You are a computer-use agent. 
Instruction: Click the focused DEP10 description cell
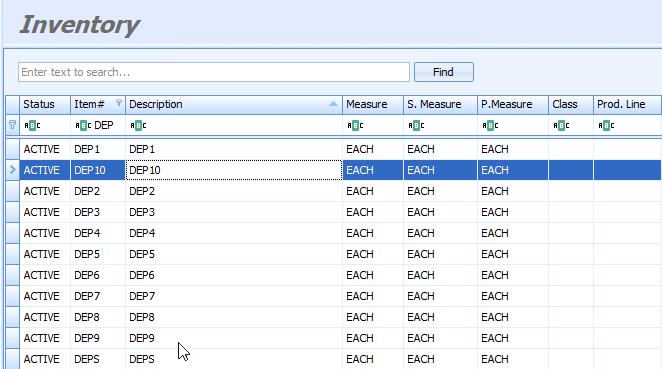pyautogui.click(x=234, y=170)
